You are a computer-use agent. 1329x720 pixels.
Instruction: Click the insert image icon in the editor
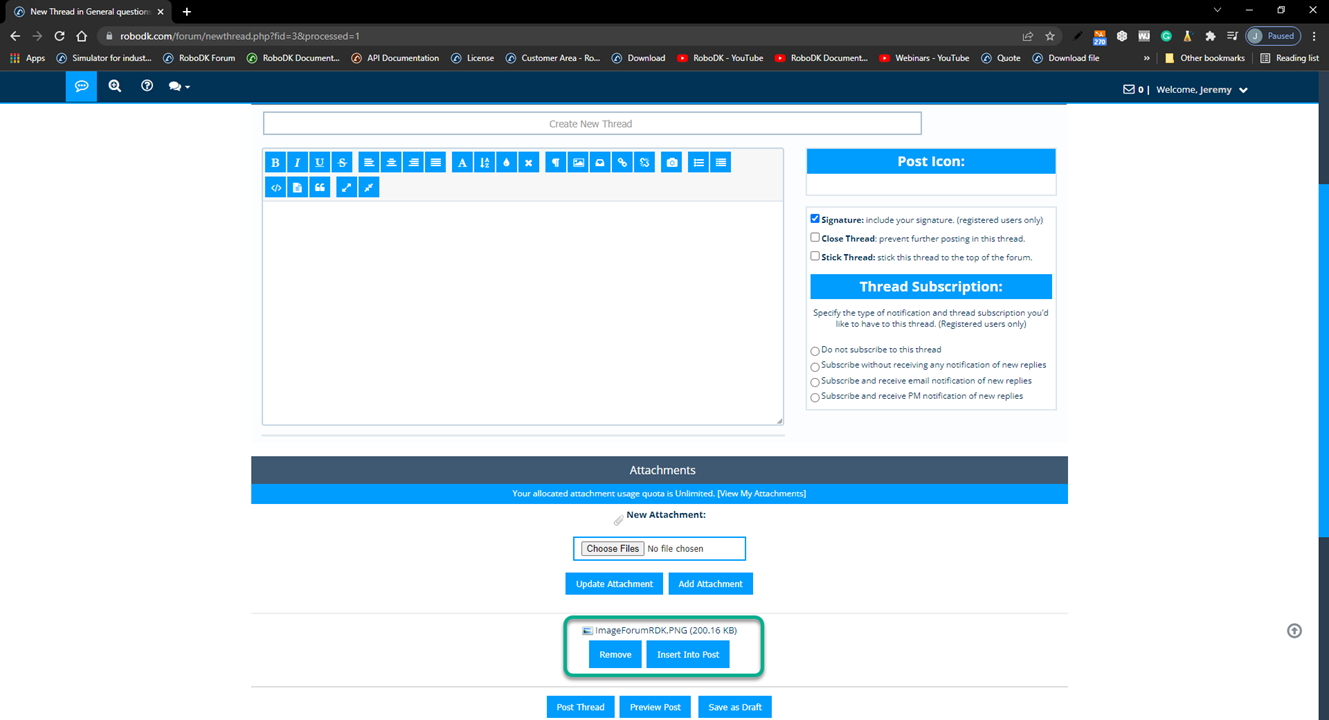pos(578,163)
